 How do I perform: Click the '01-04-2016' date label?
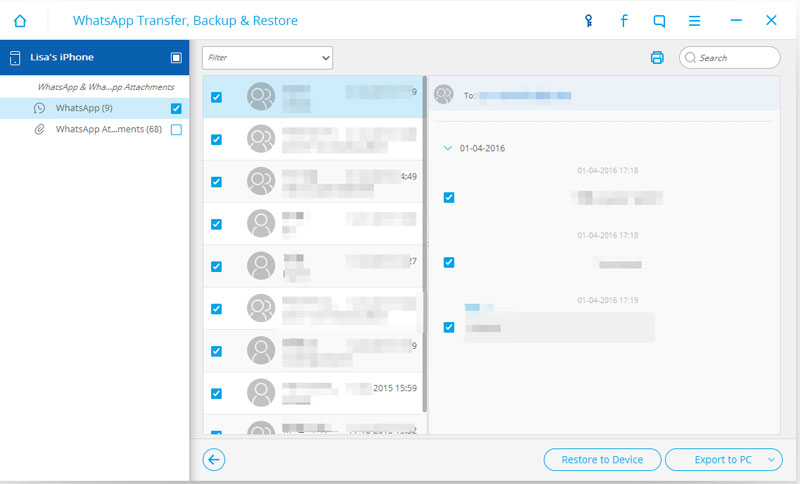click(482, 148)
